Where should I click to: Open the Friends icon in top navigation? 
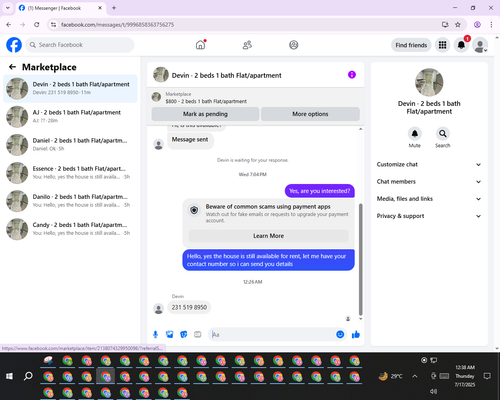pos(247,45)
